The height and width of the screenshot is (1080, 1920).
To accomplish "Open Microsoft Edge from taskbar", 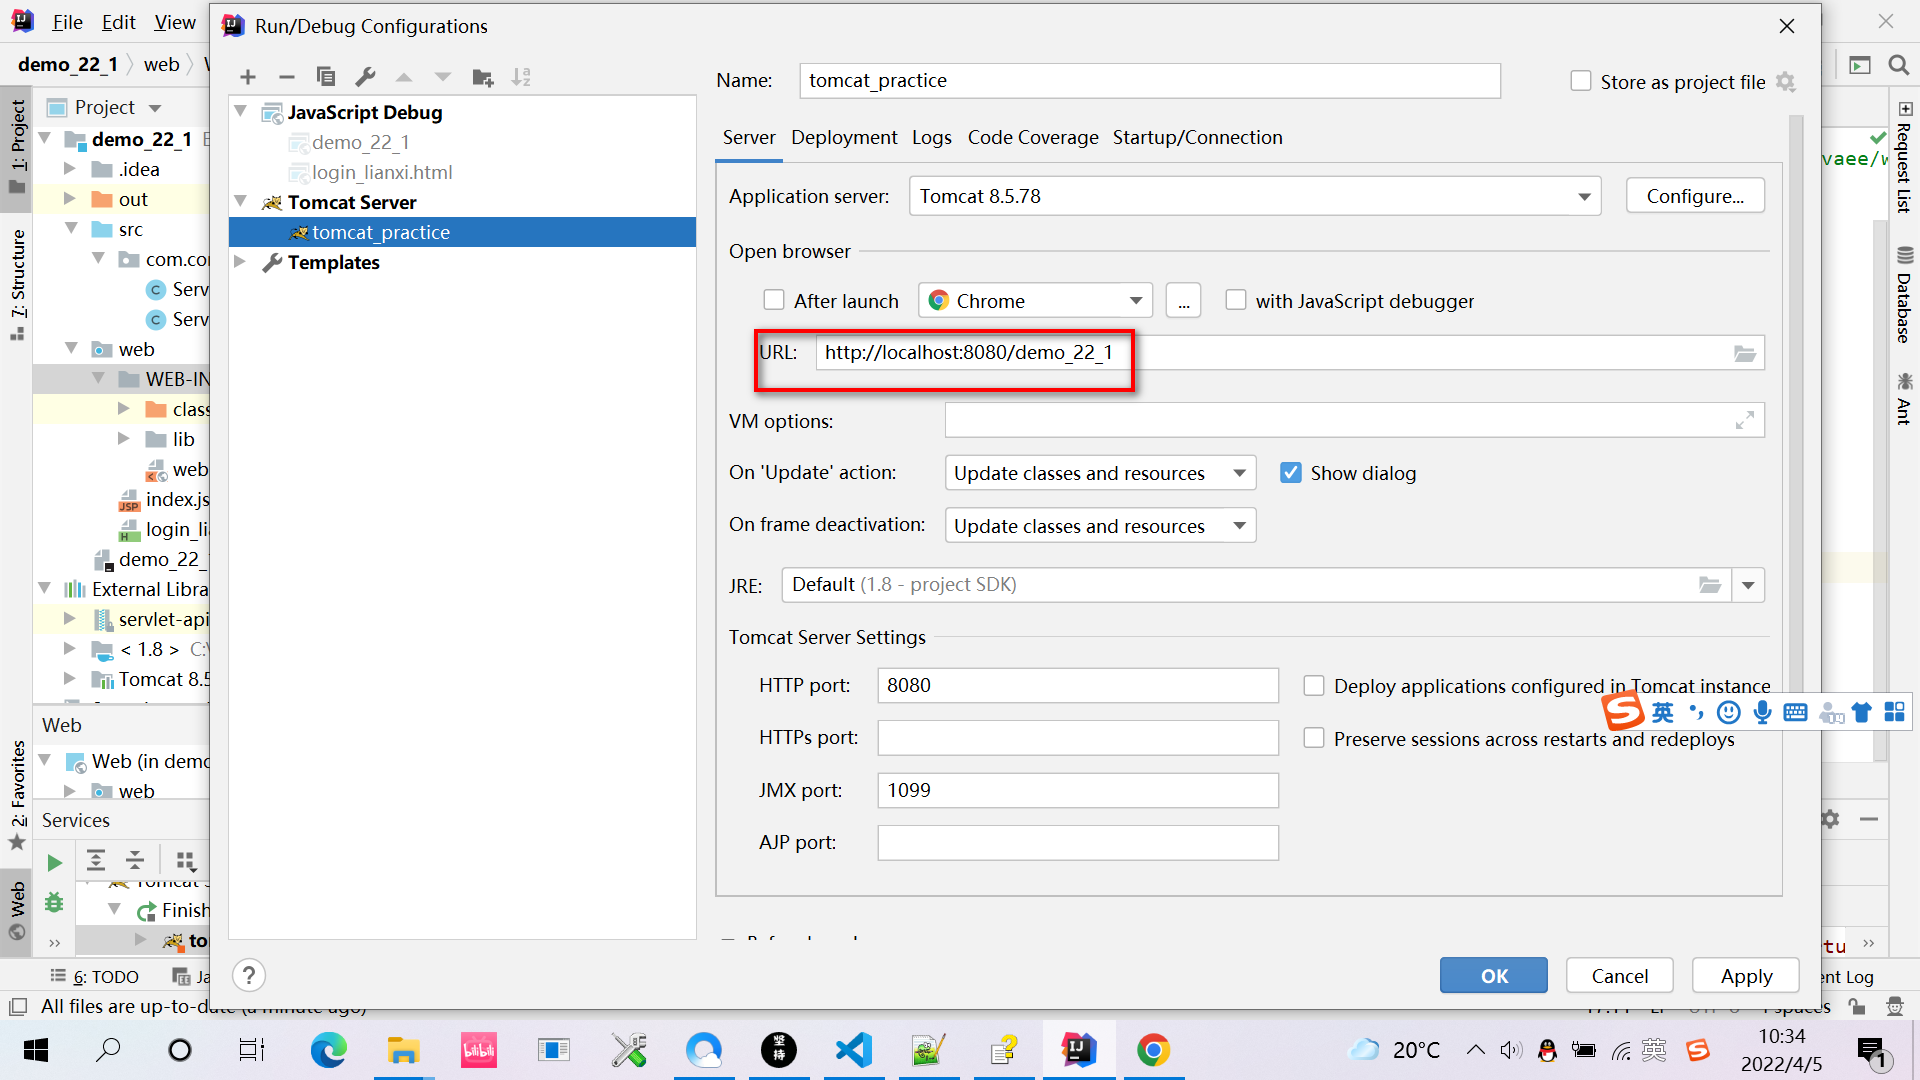I will click(328, 1050).
